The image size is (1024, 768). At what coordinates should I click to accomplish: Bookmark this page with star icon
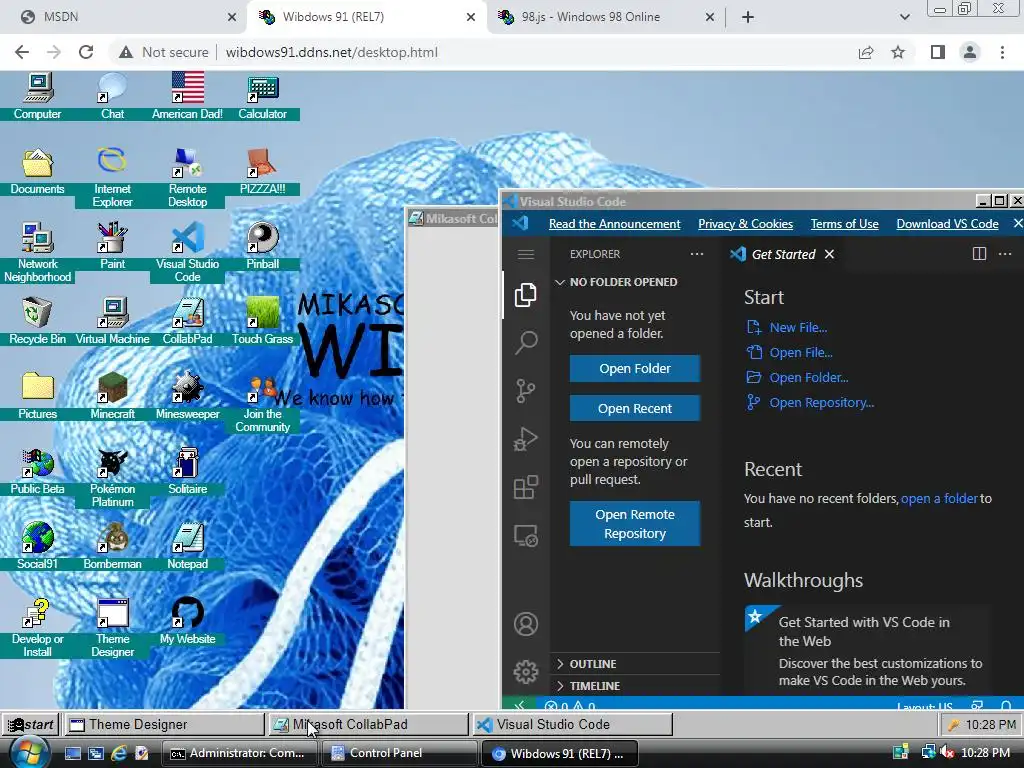(x=898, y=52)
